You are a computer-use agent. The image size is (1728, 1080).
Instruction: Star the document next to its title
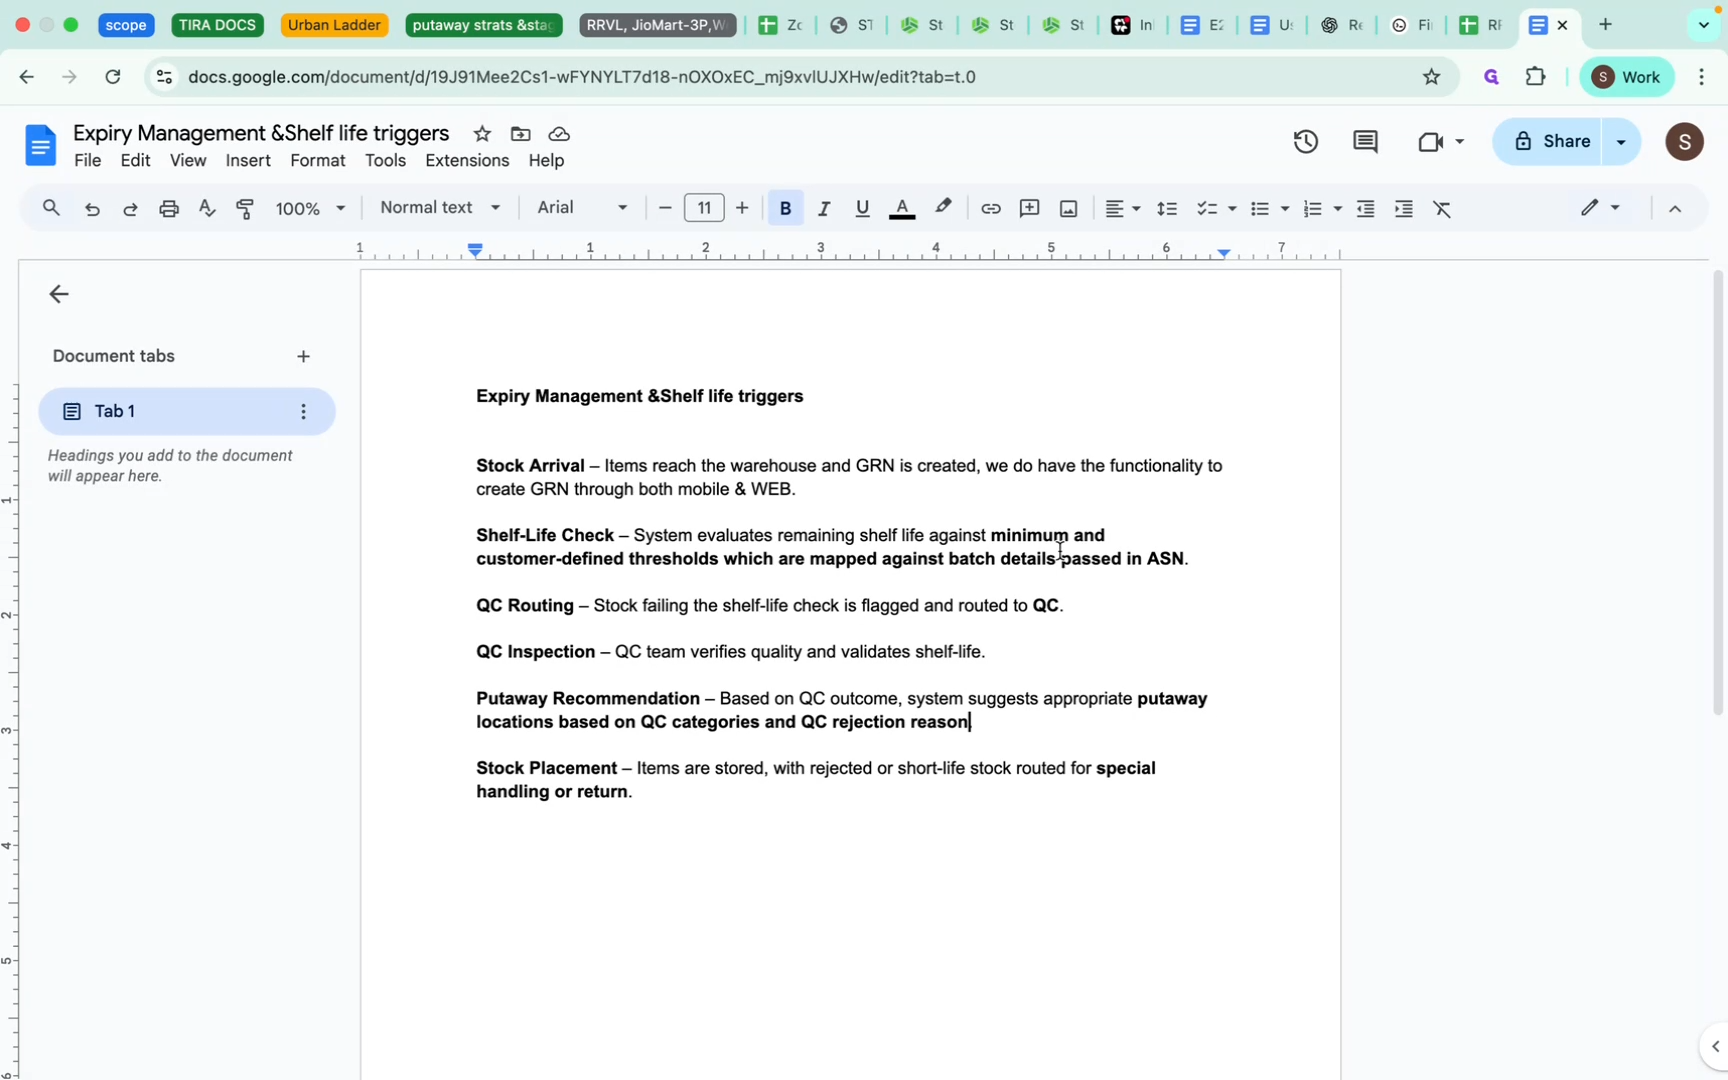point(481,133)
